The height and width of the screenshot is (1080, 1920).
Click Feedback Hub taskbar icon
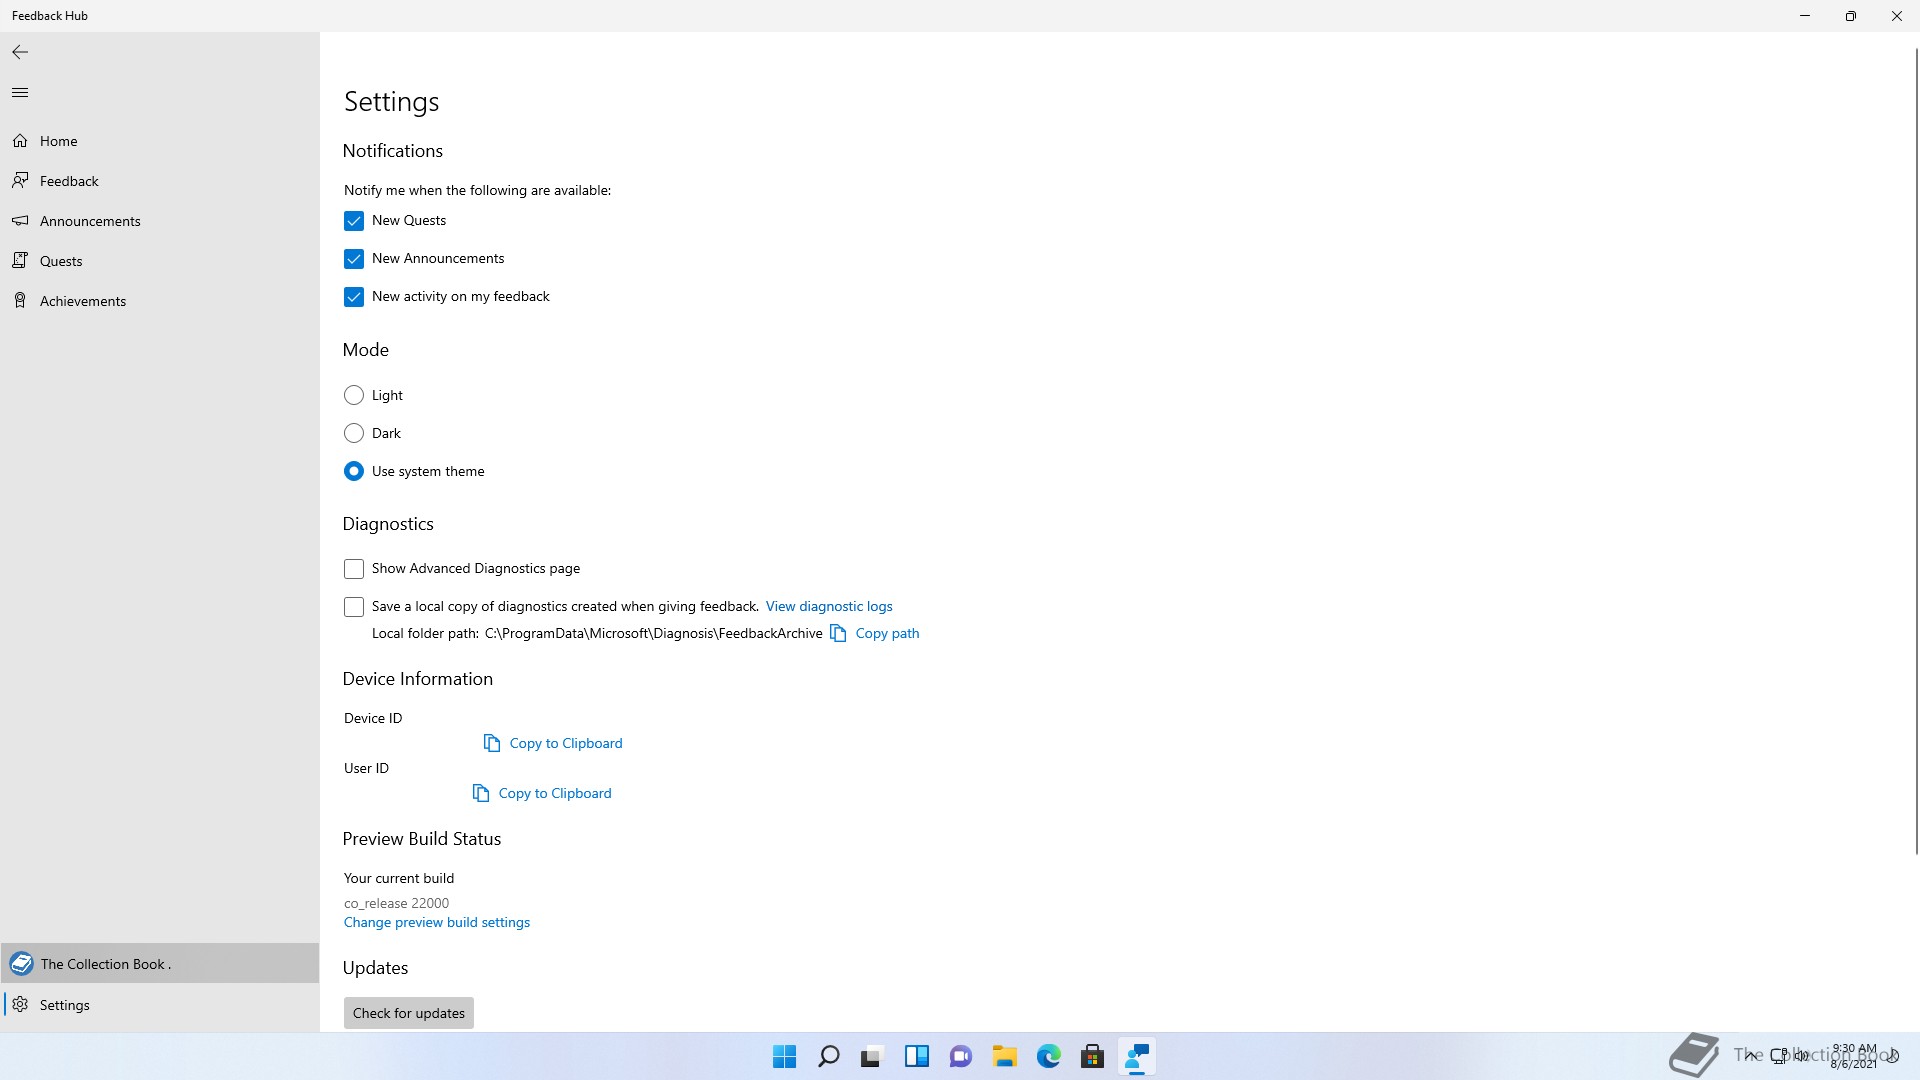1137,1056
